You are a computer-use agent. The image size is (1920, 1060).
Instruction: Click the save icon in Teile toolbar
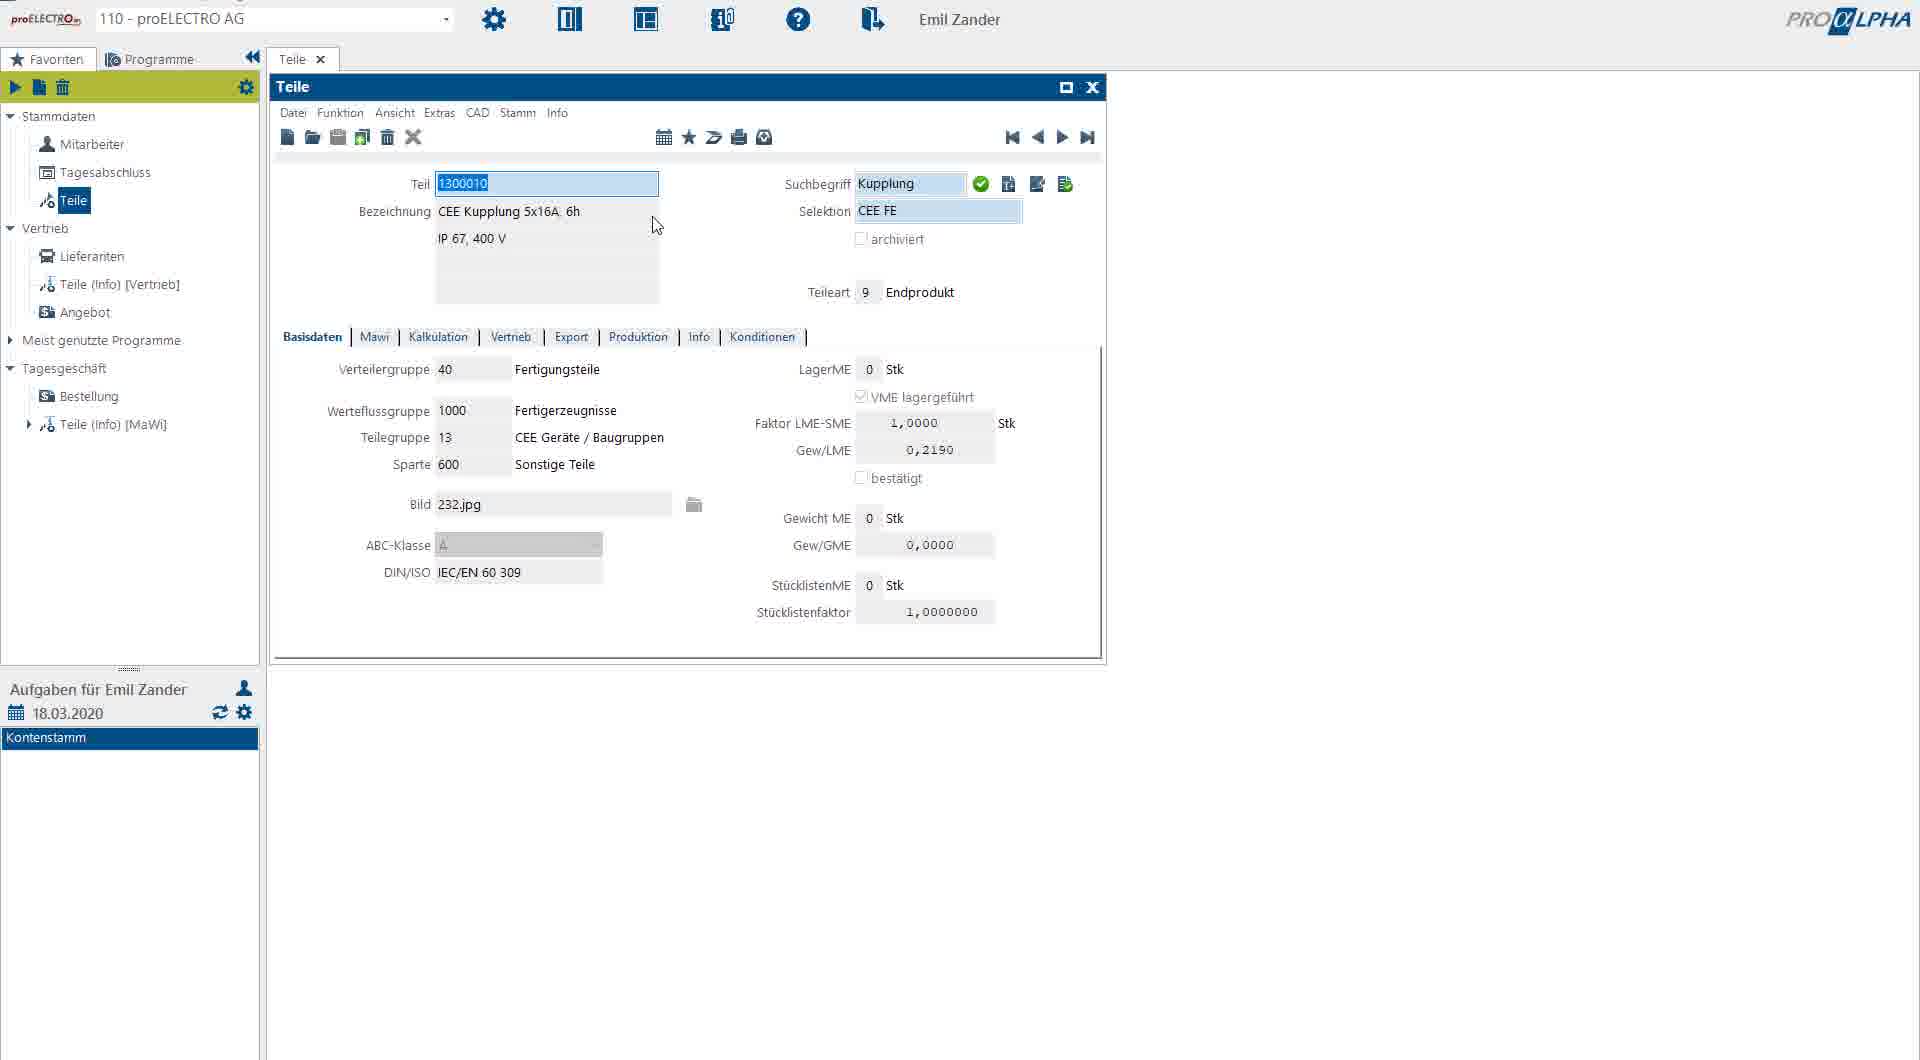point(338,137)
